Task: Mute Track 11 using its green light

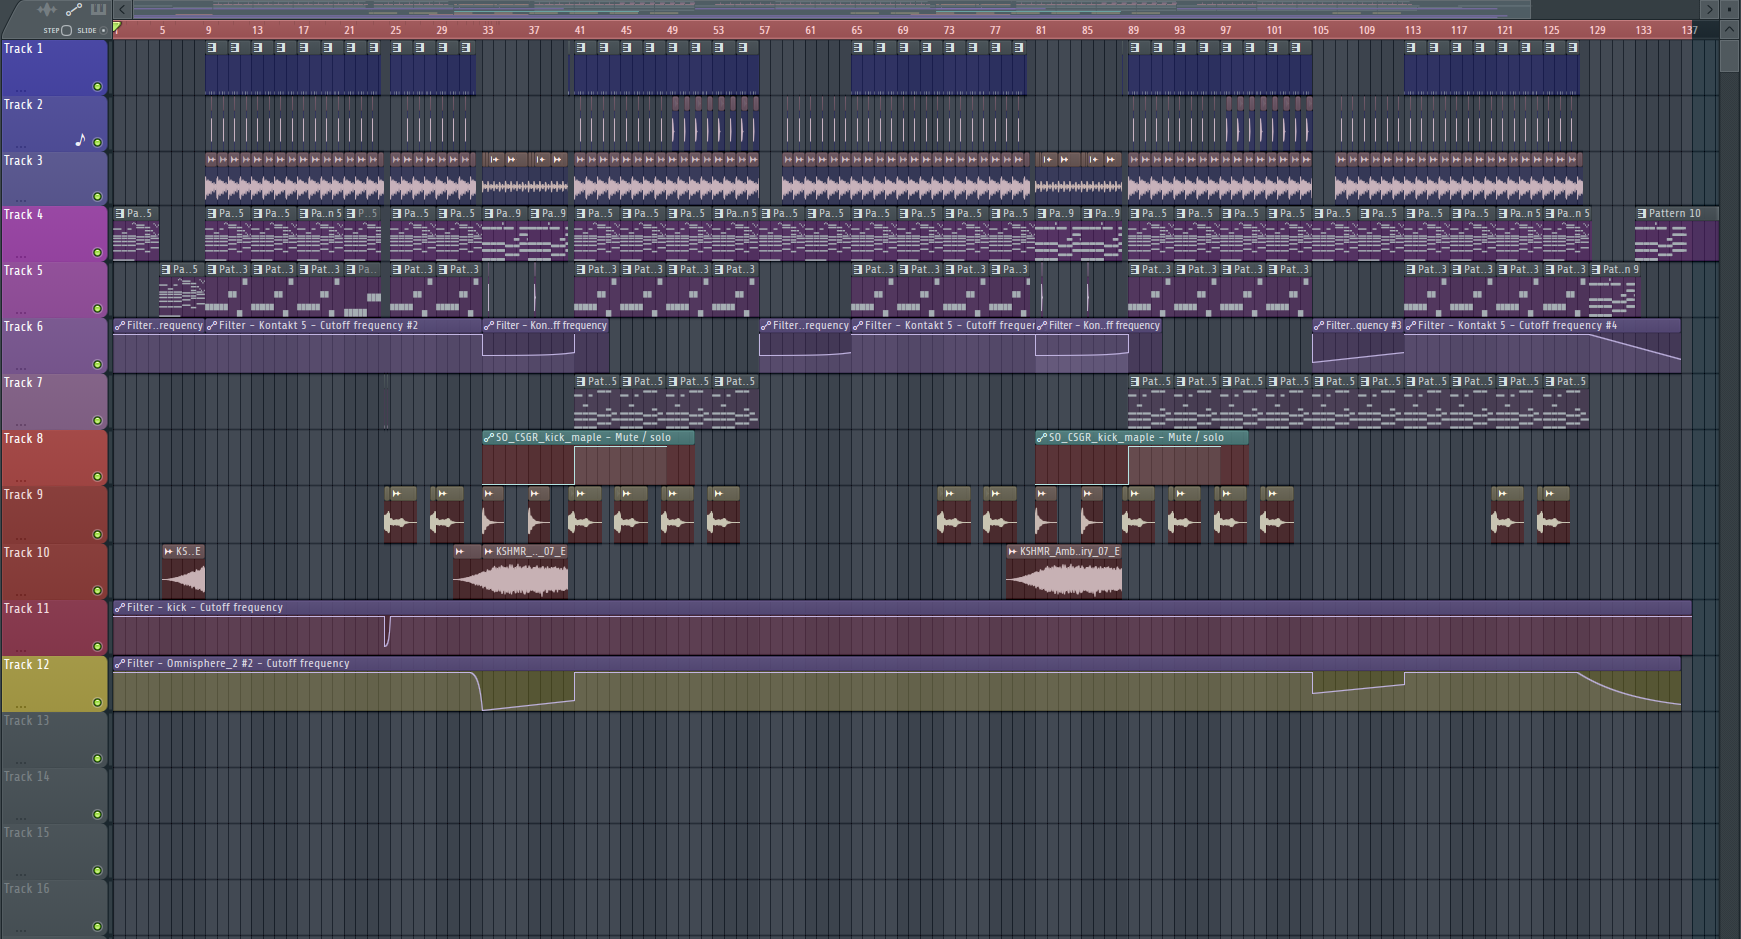Action: click(97, 646)
